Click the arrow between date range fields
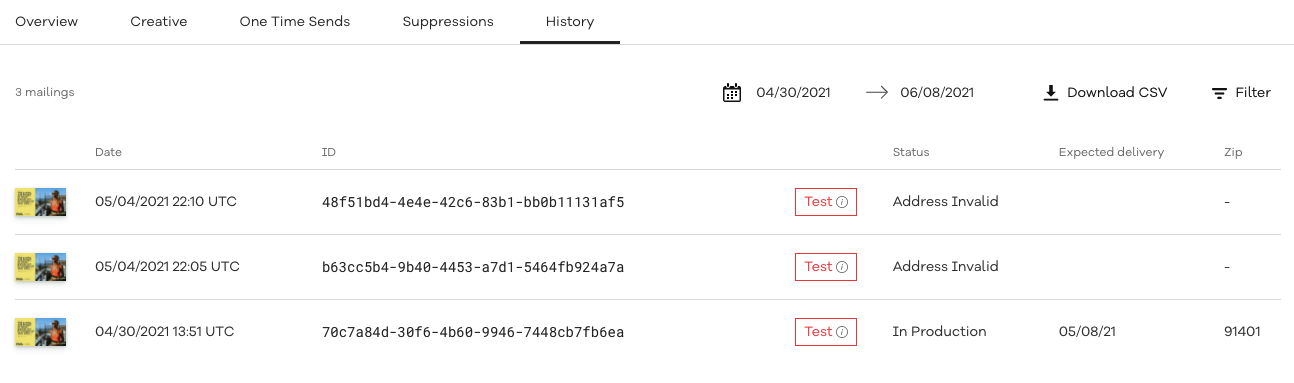 tap(877, 92)
